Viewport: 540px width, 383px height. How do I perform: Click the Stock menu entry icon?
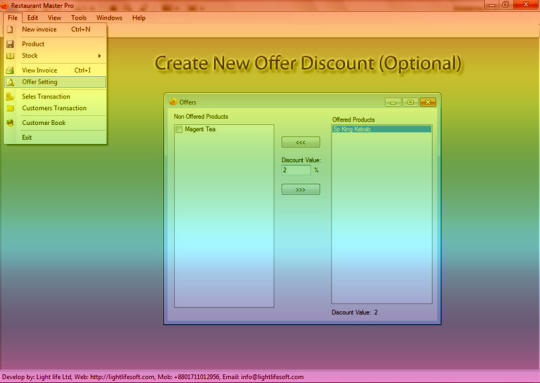tap(10, 55)
